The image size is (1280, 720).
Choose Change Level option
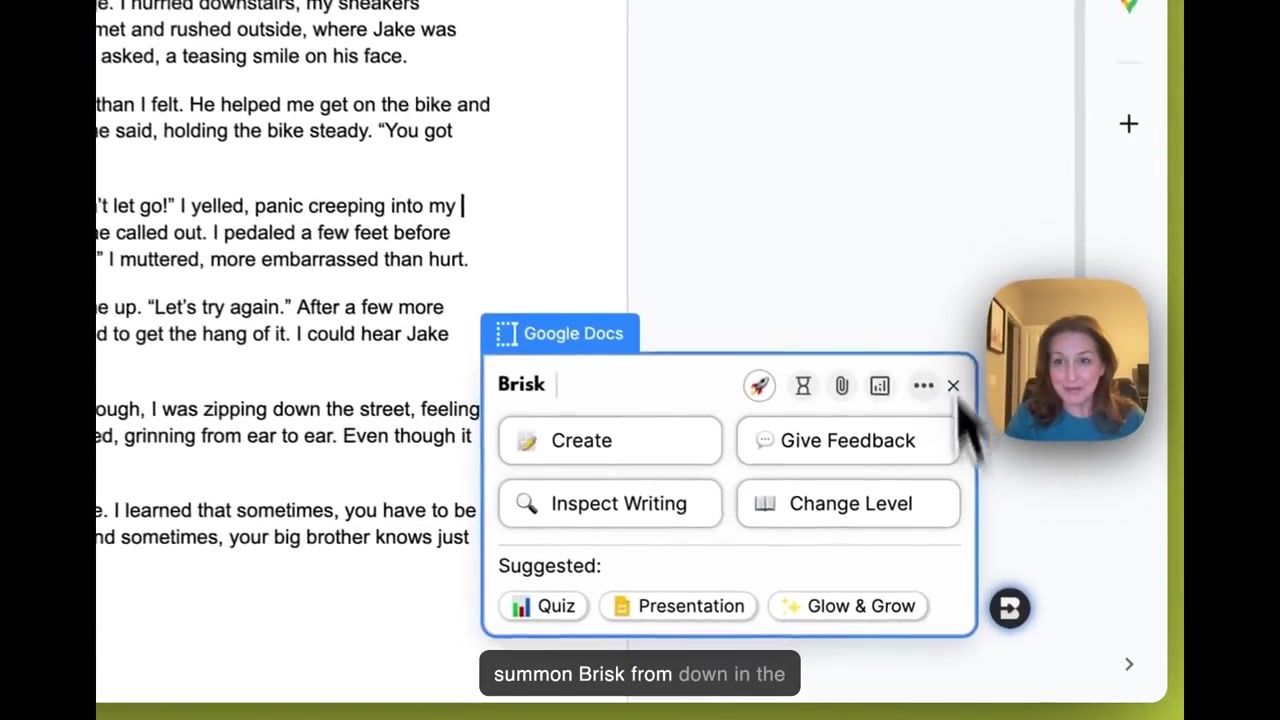(848, 504)
